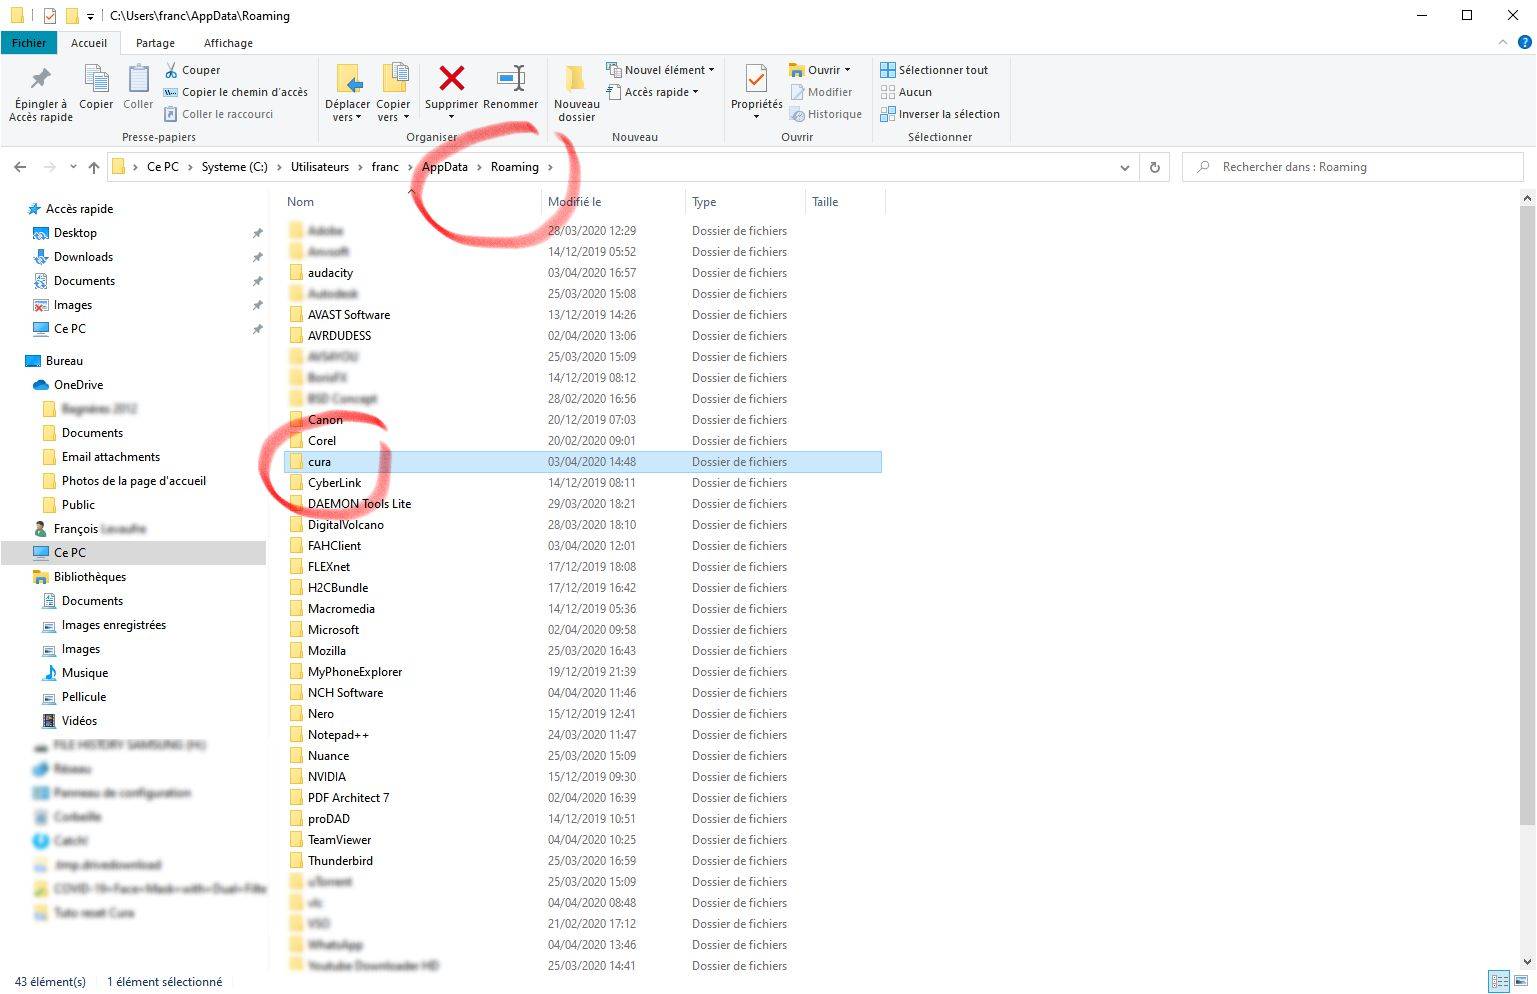This screenshot has height=994, width=1537.
Task: Open Images enregistrées library
Action: pyautogui.click(x=113, y=625)
